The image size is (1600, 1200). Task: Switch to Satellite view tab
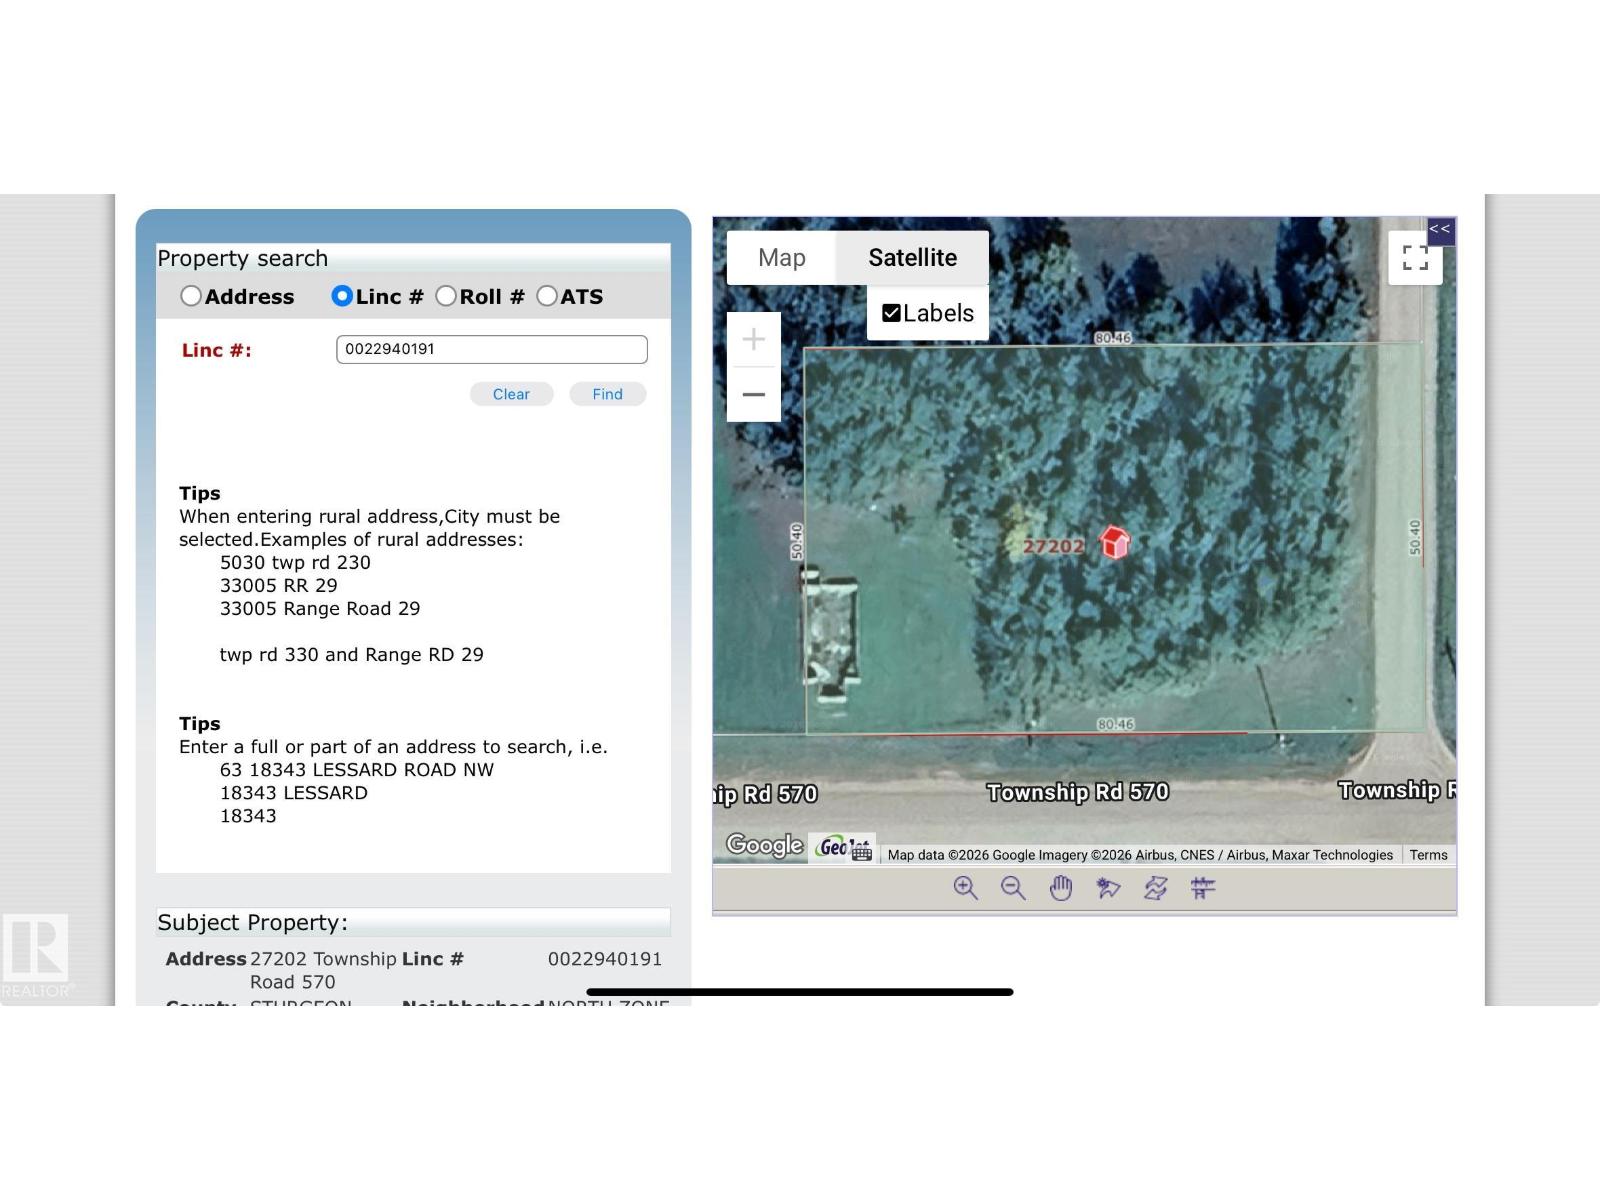tap(912, 258)
